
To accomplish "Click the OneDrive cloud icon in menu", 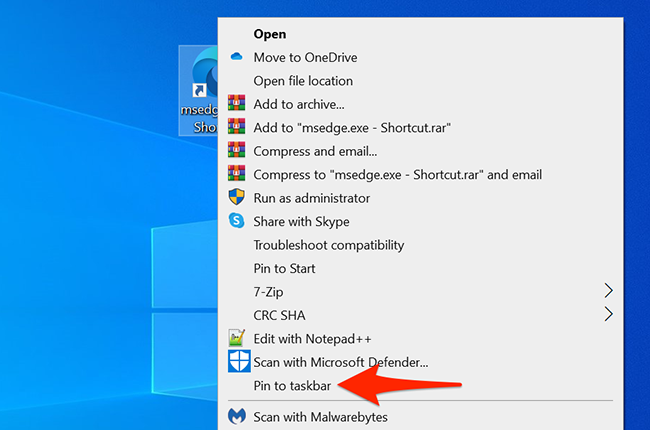I will tap(236, 56).
